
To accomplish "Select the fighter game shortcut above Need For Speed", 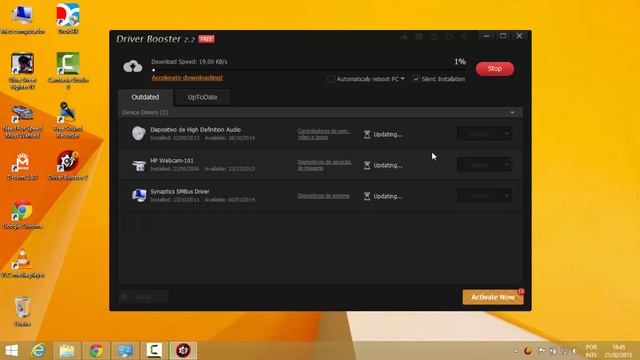I will pos(22,71).
